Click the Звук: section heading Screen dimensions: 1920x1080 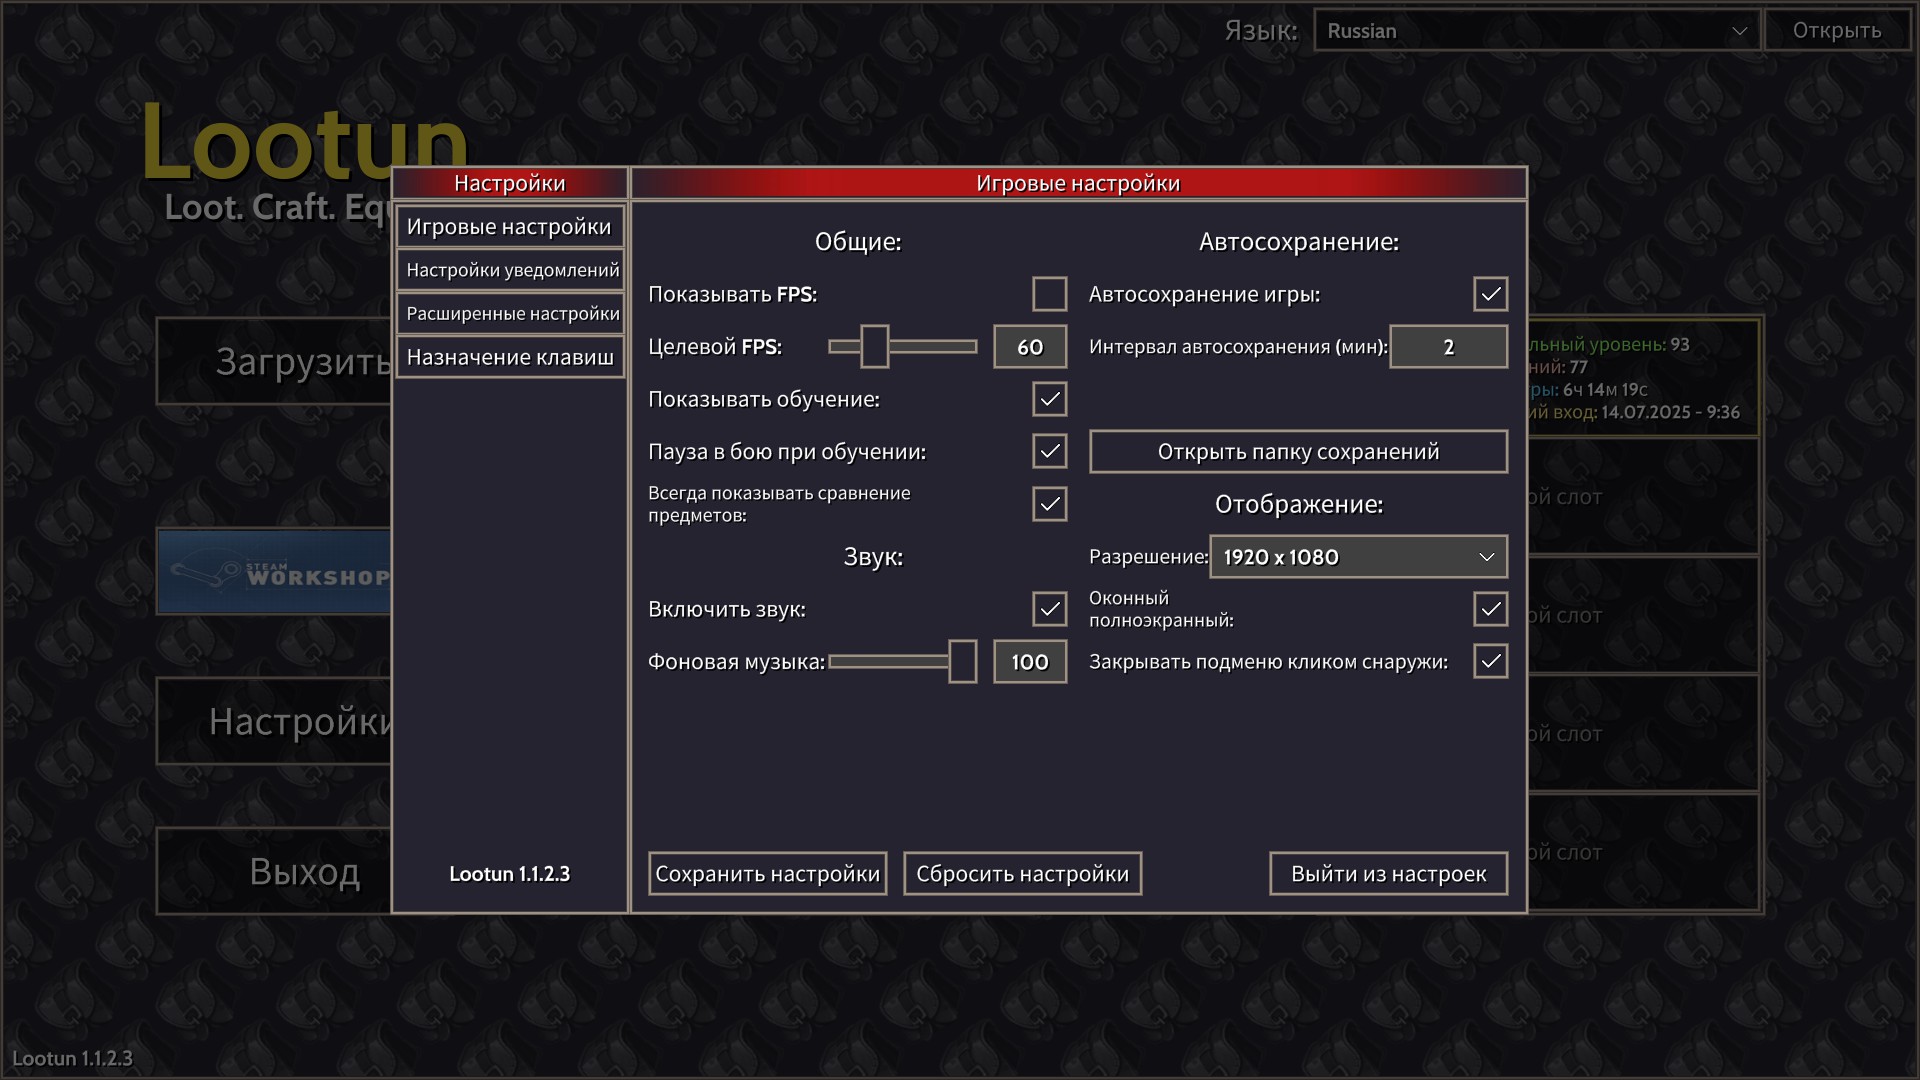873,557
